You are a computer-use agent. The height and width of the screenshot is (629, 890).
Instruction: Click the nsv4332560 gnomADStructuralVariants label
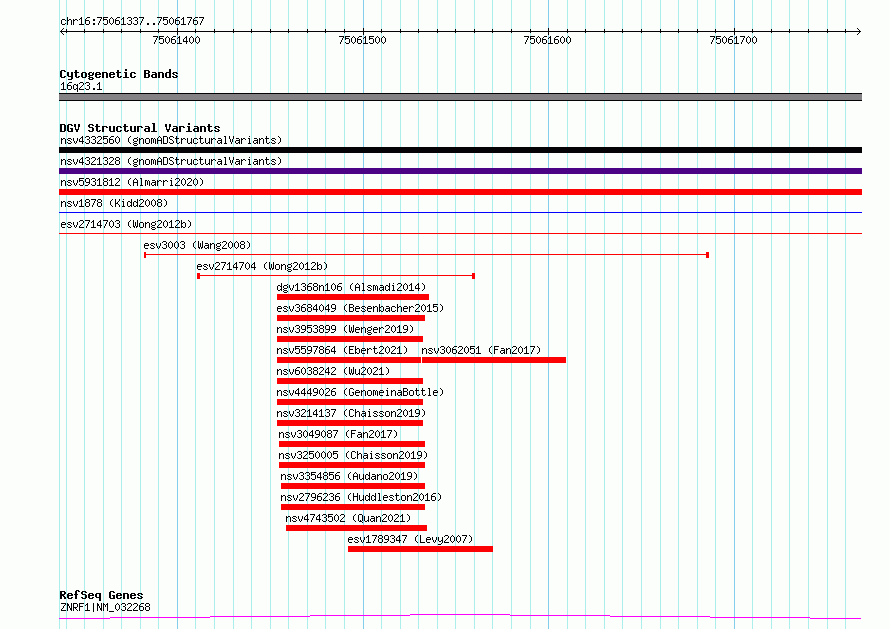[x=171, y=140]
